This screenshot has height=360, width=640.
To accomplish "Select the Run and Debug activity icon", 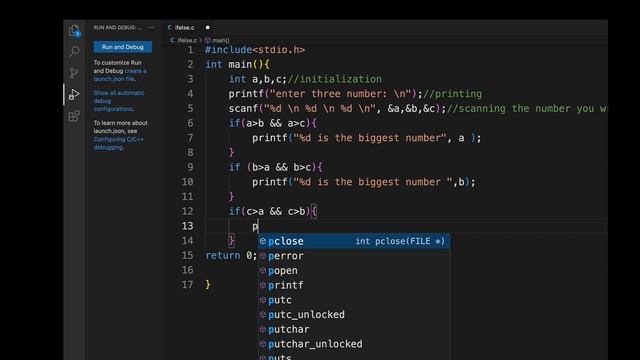I will coord(74,94).
